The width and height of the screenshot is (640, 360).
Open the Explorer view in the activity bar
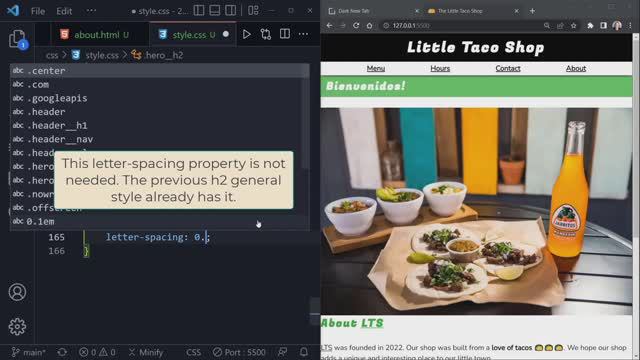(x=17, y=39)
